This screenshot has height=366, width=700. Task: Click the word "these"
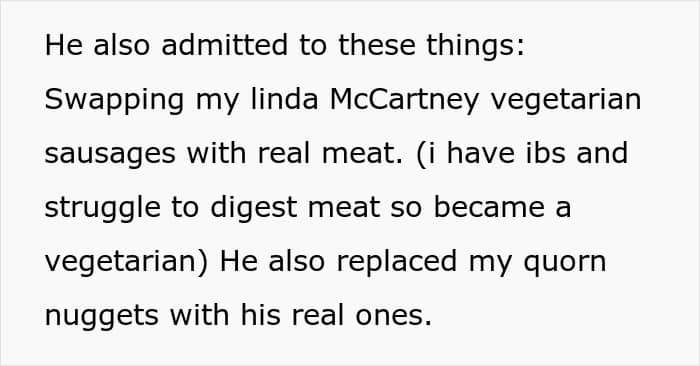click(376, 45)
